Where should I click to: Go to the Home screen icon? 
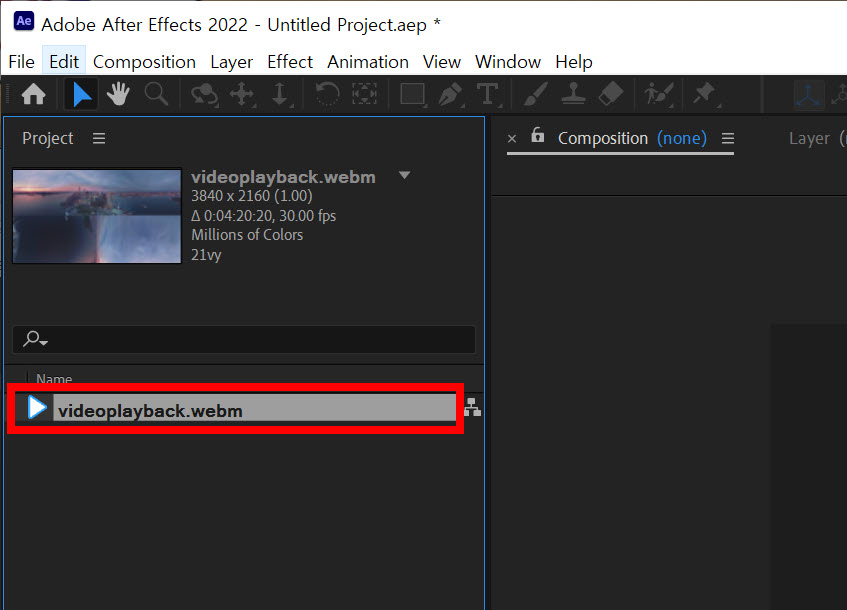click(33, 95)
